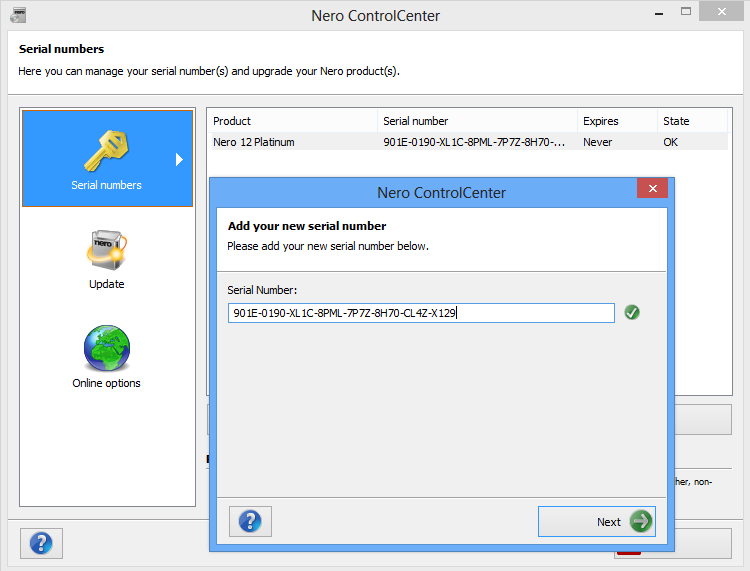This screenshot has height=571, width=750.
Task: Click the Serial number column header
Action: point(477,121)
